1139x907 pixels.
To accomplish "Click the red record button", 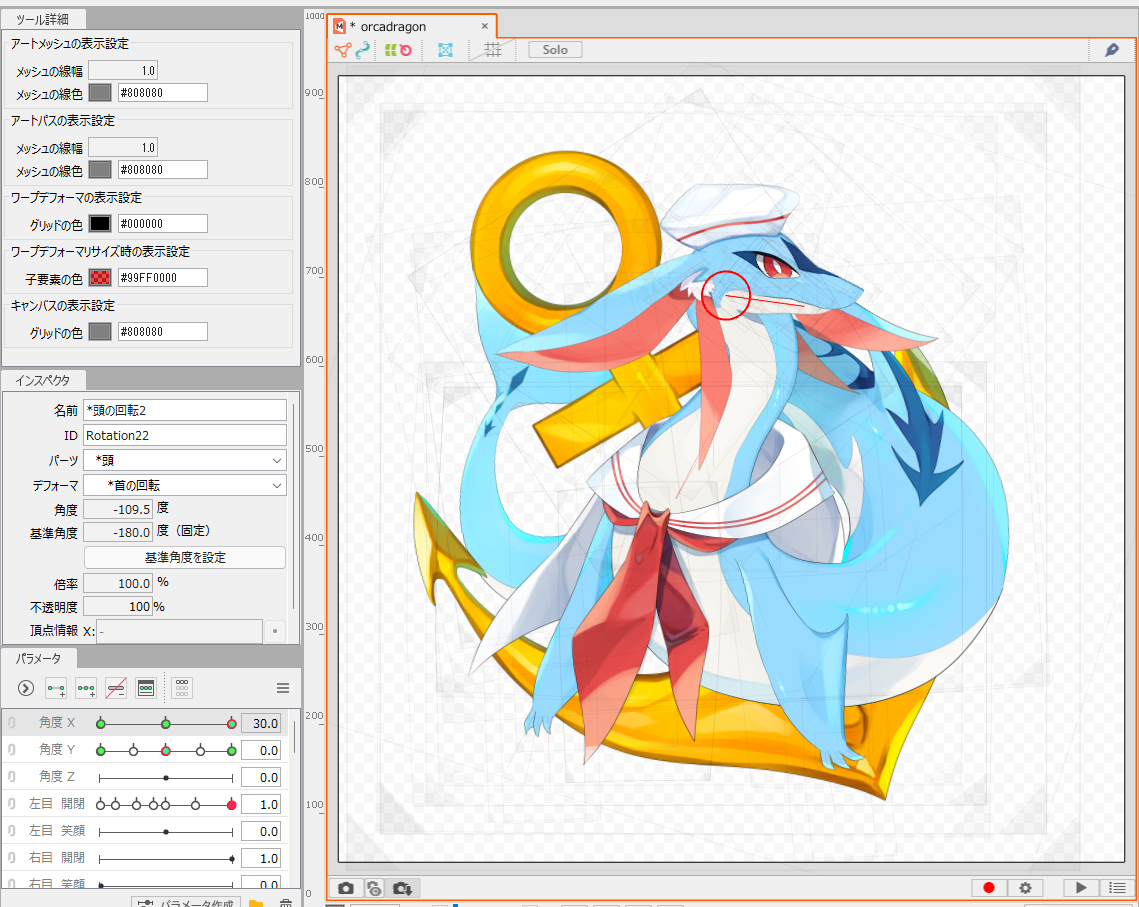I will tap(989, 887).
